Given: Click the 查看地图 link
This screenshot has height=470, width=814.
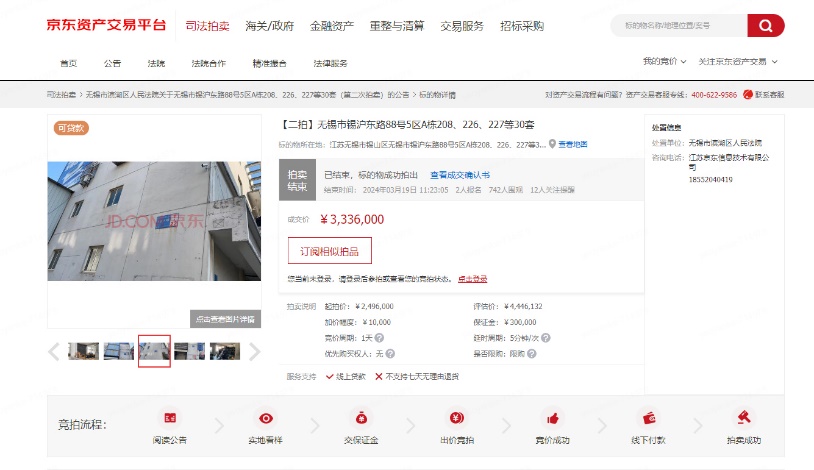Looking at the screenshot, I should [x=572, y=144].
